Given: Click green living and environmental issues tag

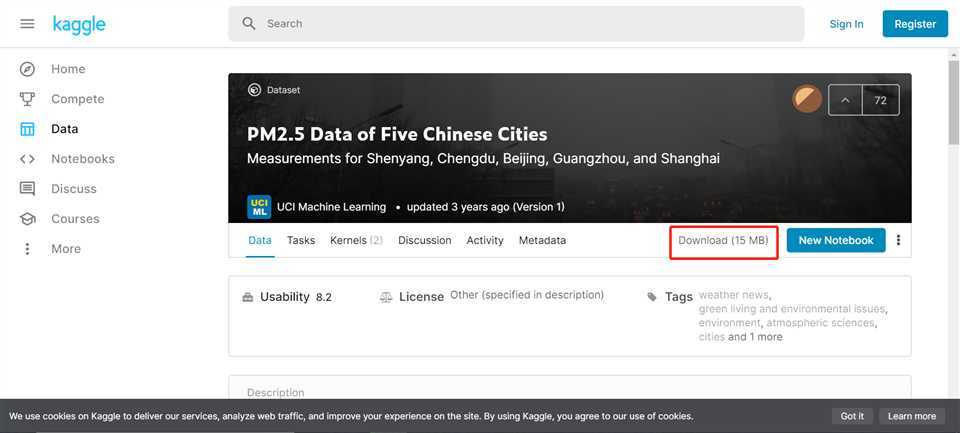Looking at the screenshot, I should 792,309.
